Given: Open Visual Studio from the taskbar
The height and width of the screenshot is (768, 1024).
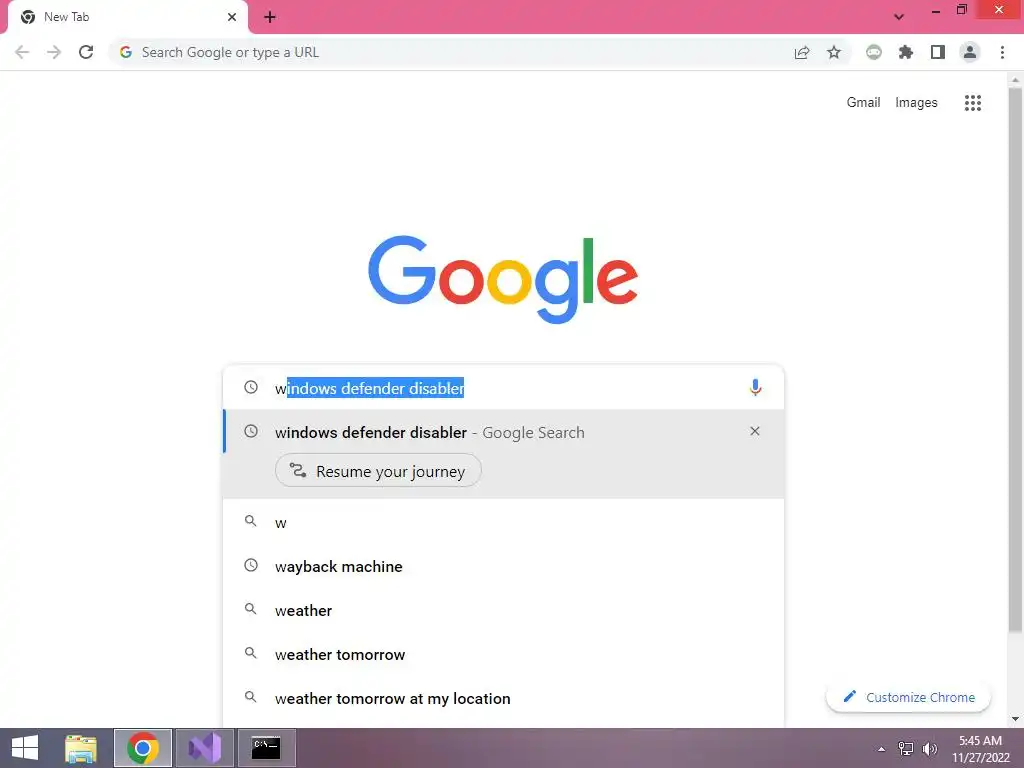Looking at the screenshot, I should coord(204,748).
